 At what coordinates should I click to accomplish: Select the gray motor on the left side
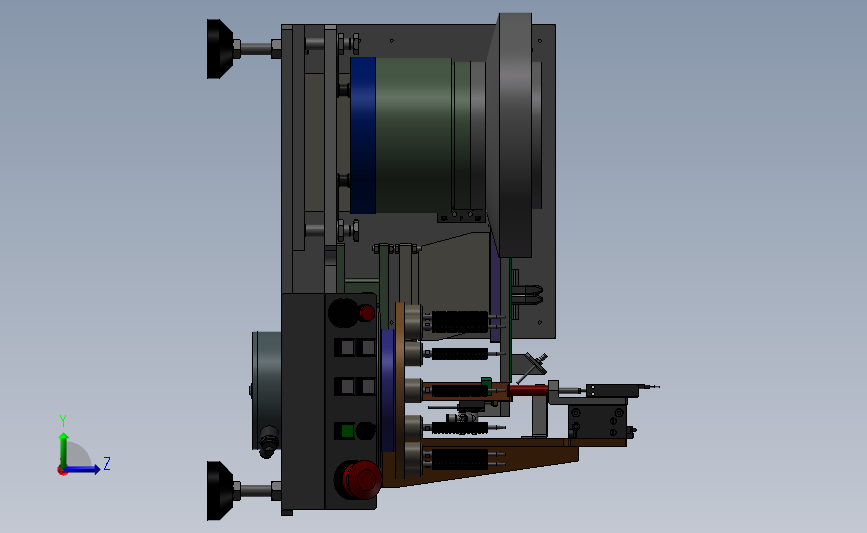pyautogui.click(x=267, y=390)
